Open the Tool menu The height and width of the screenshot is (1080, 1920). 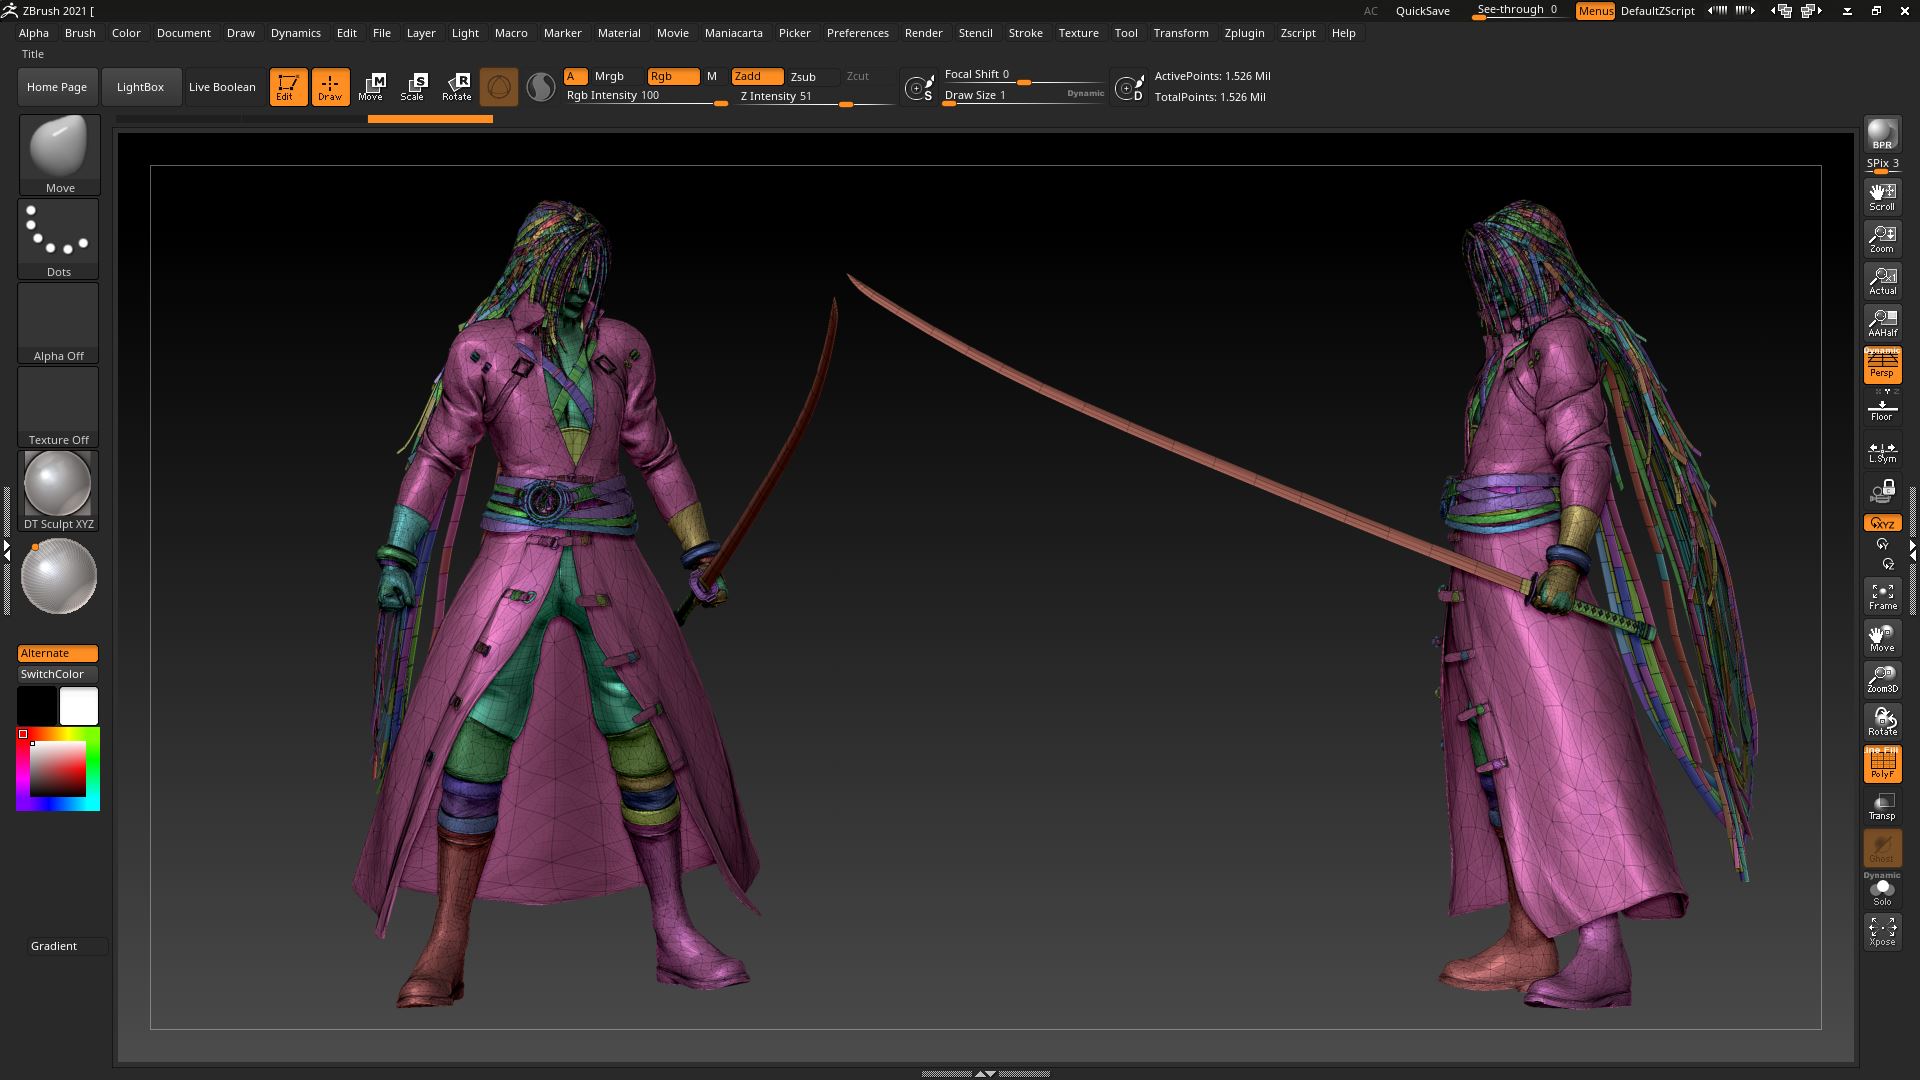pyautogui.click(x=1126, y=33)
